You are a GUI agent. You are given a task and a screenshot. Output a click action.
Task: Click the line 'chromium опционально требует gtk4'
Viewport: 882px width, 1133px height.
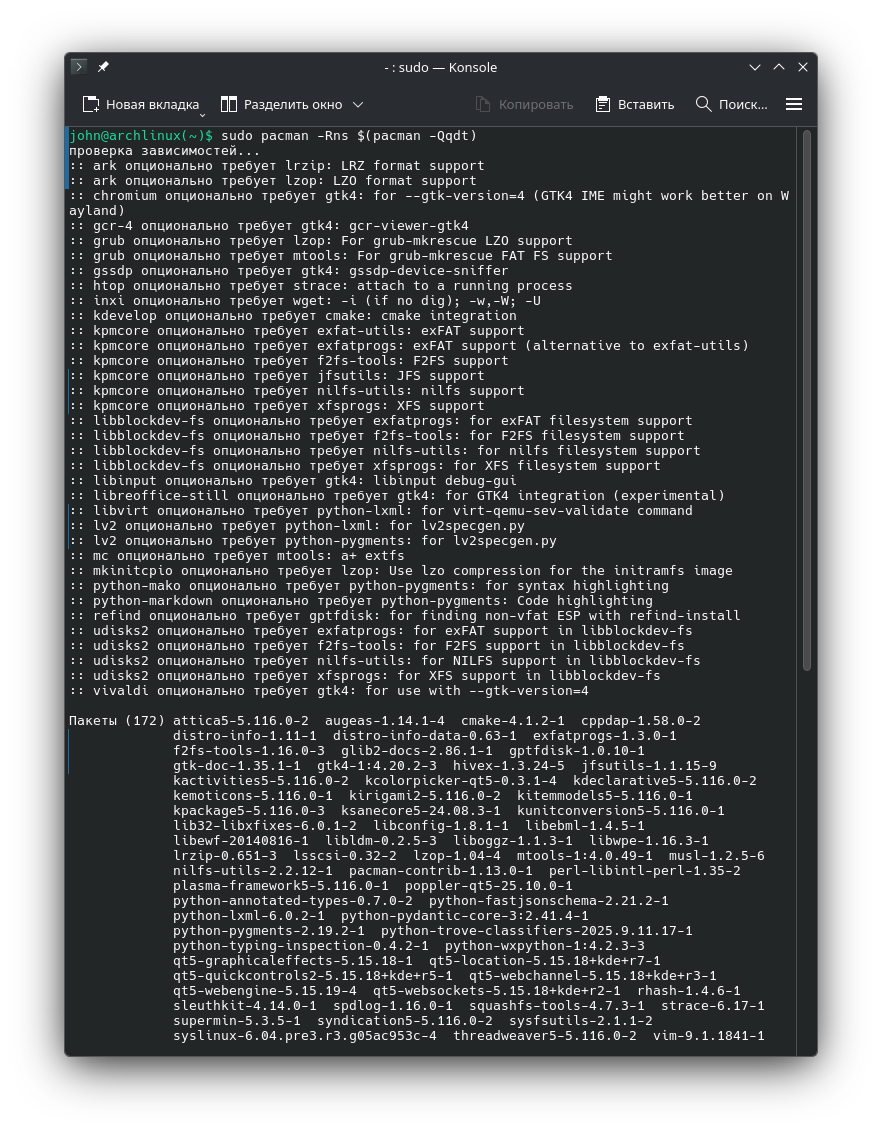click(429, 203)
